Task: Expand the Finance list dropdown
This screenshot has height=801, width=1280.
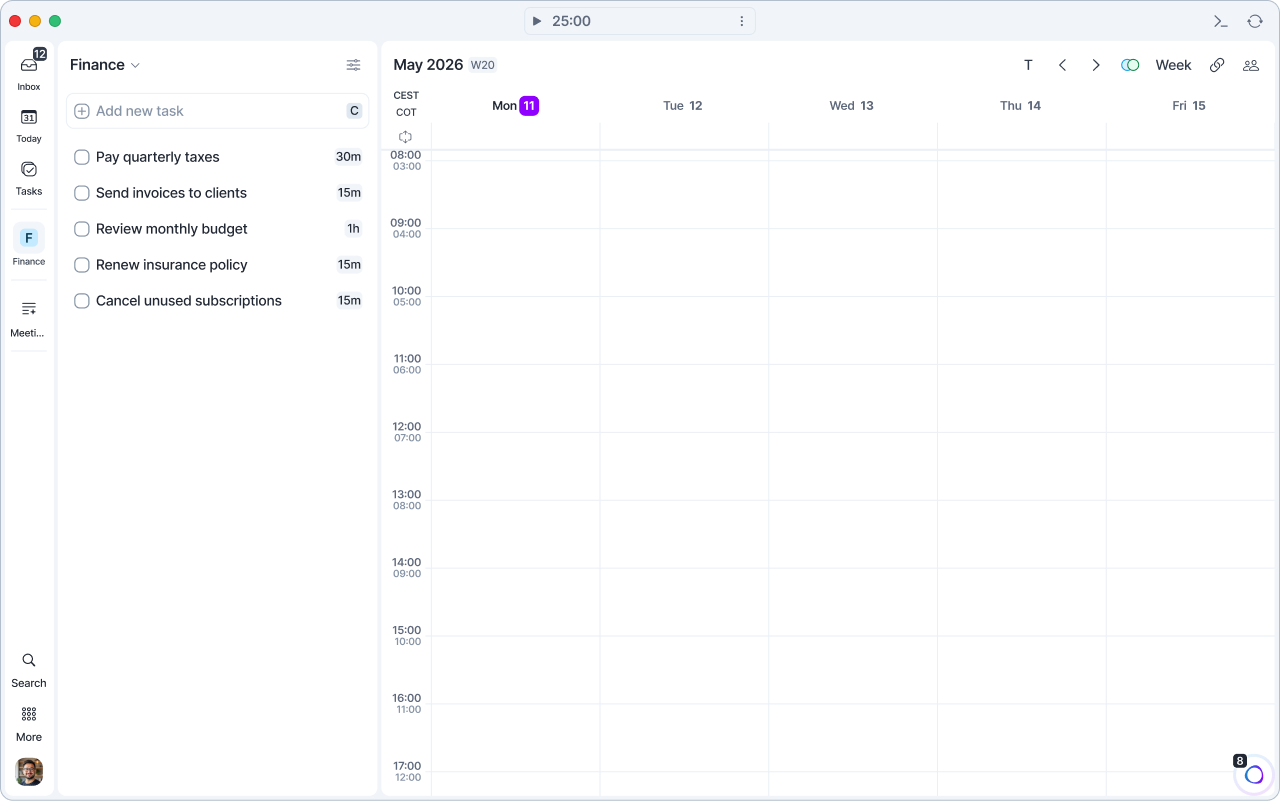Action: [105, 65]
